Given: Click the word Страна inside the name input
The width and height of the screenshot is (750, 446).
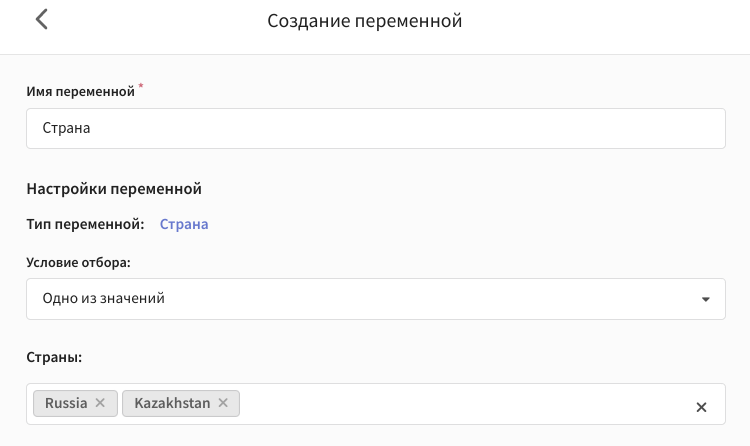Looking at the screenshot, I should 66,128.
